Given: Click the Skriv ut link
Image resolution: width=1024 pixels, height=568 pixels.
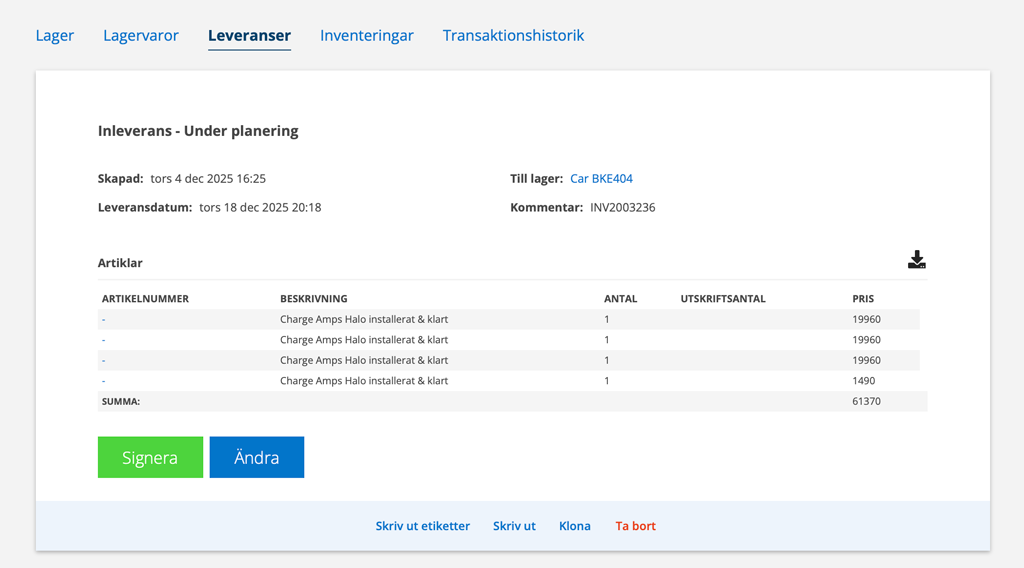Looking at the screenshot, I should (514, 526).
